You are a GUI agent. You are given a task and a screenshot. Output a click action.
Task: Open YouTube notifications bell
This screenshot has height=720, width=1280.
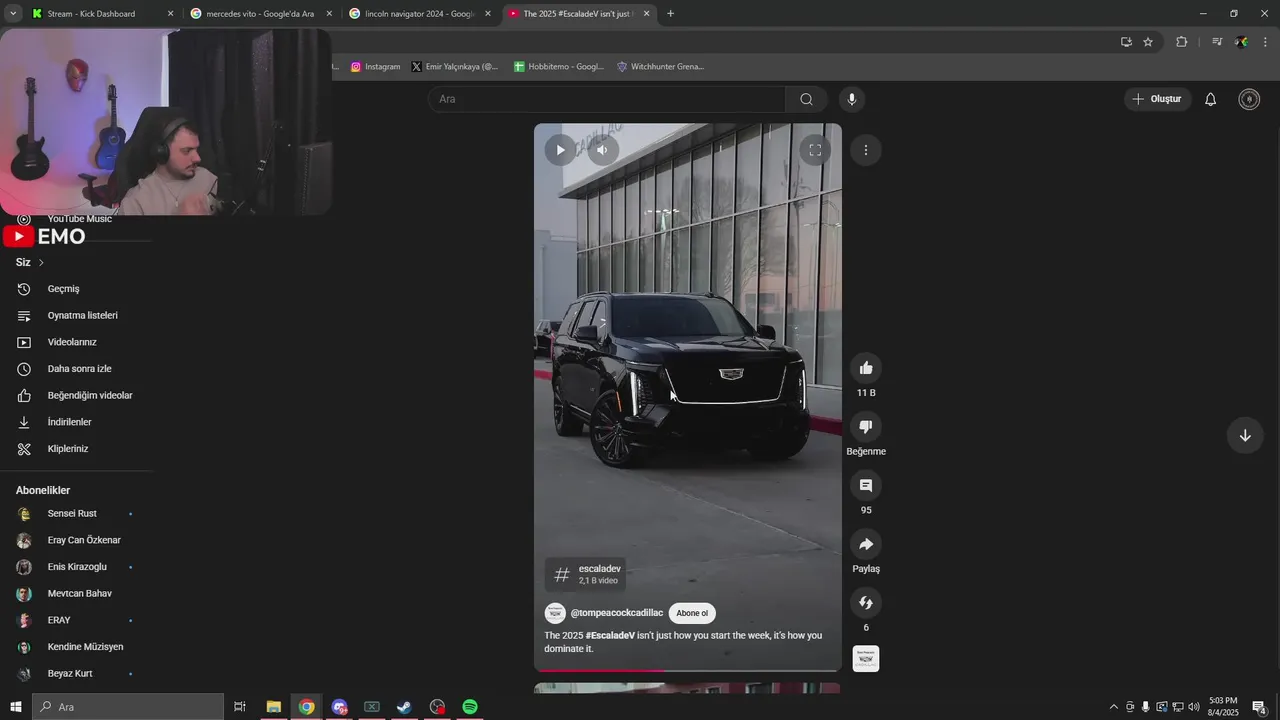tap(1210, 99)
